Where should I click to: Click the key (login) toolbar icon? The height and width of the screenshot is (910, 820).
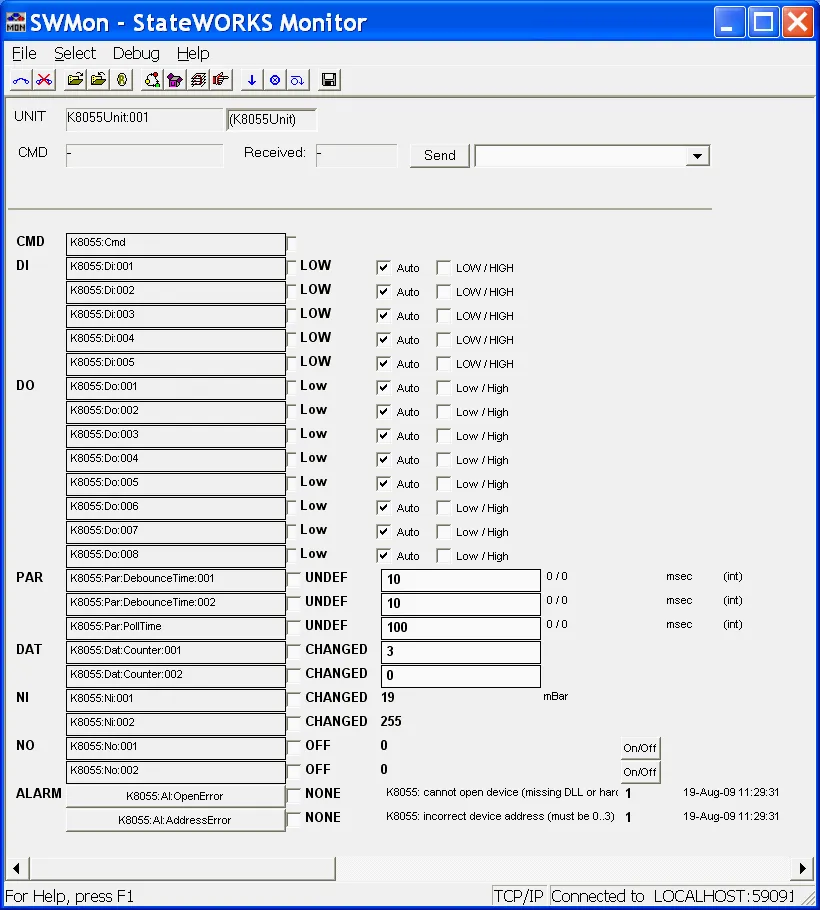[121, 80]
